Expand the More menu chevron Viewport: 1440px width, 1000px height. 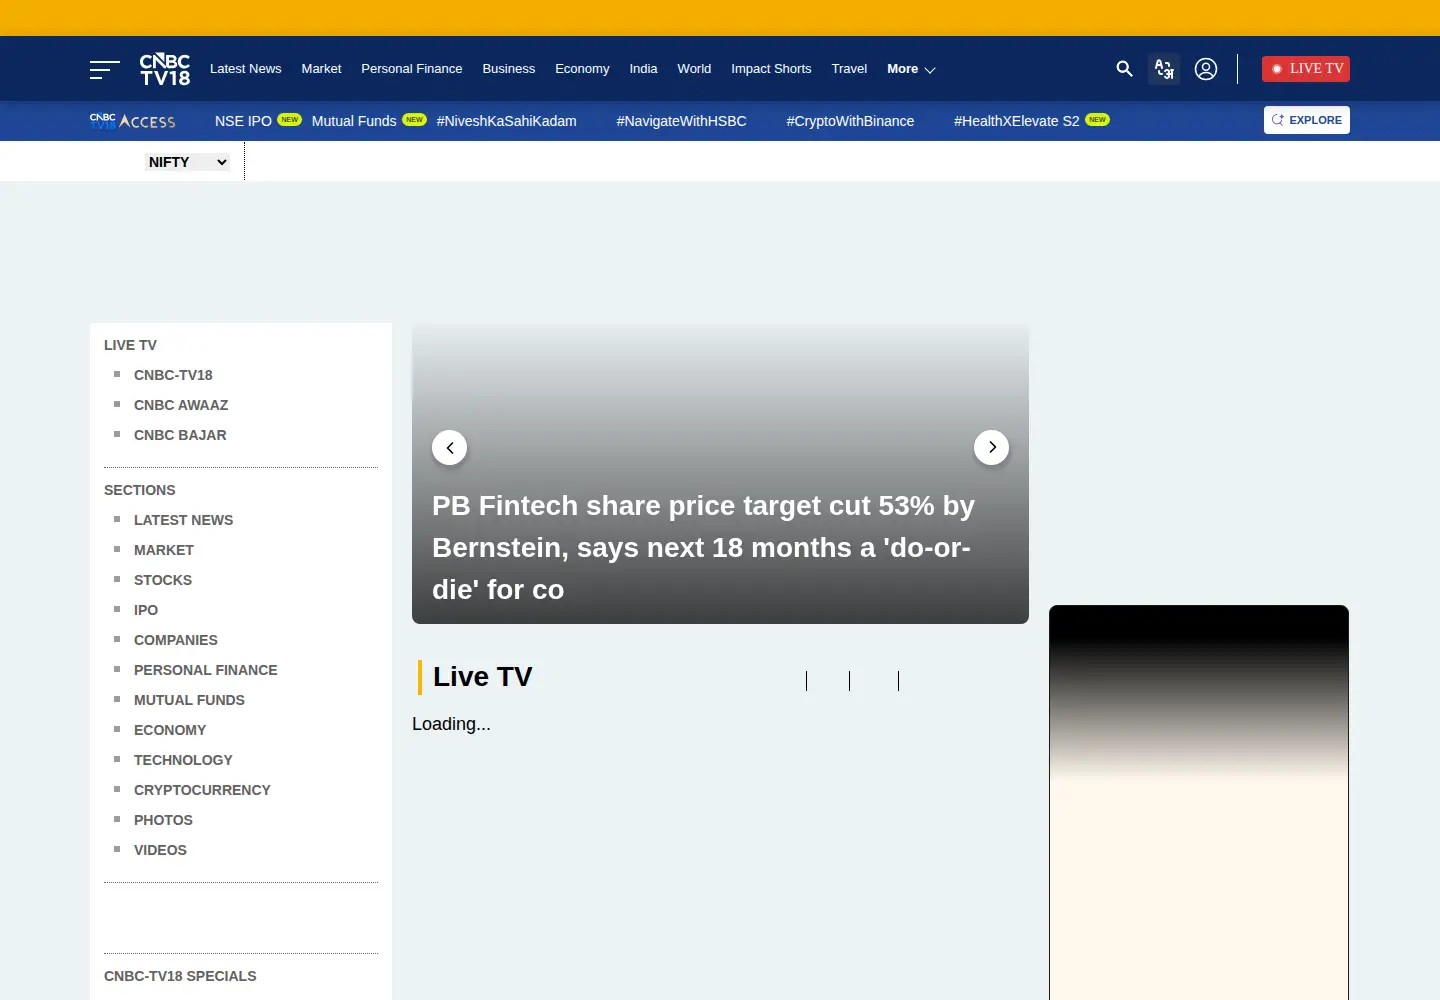click(930, 70)
